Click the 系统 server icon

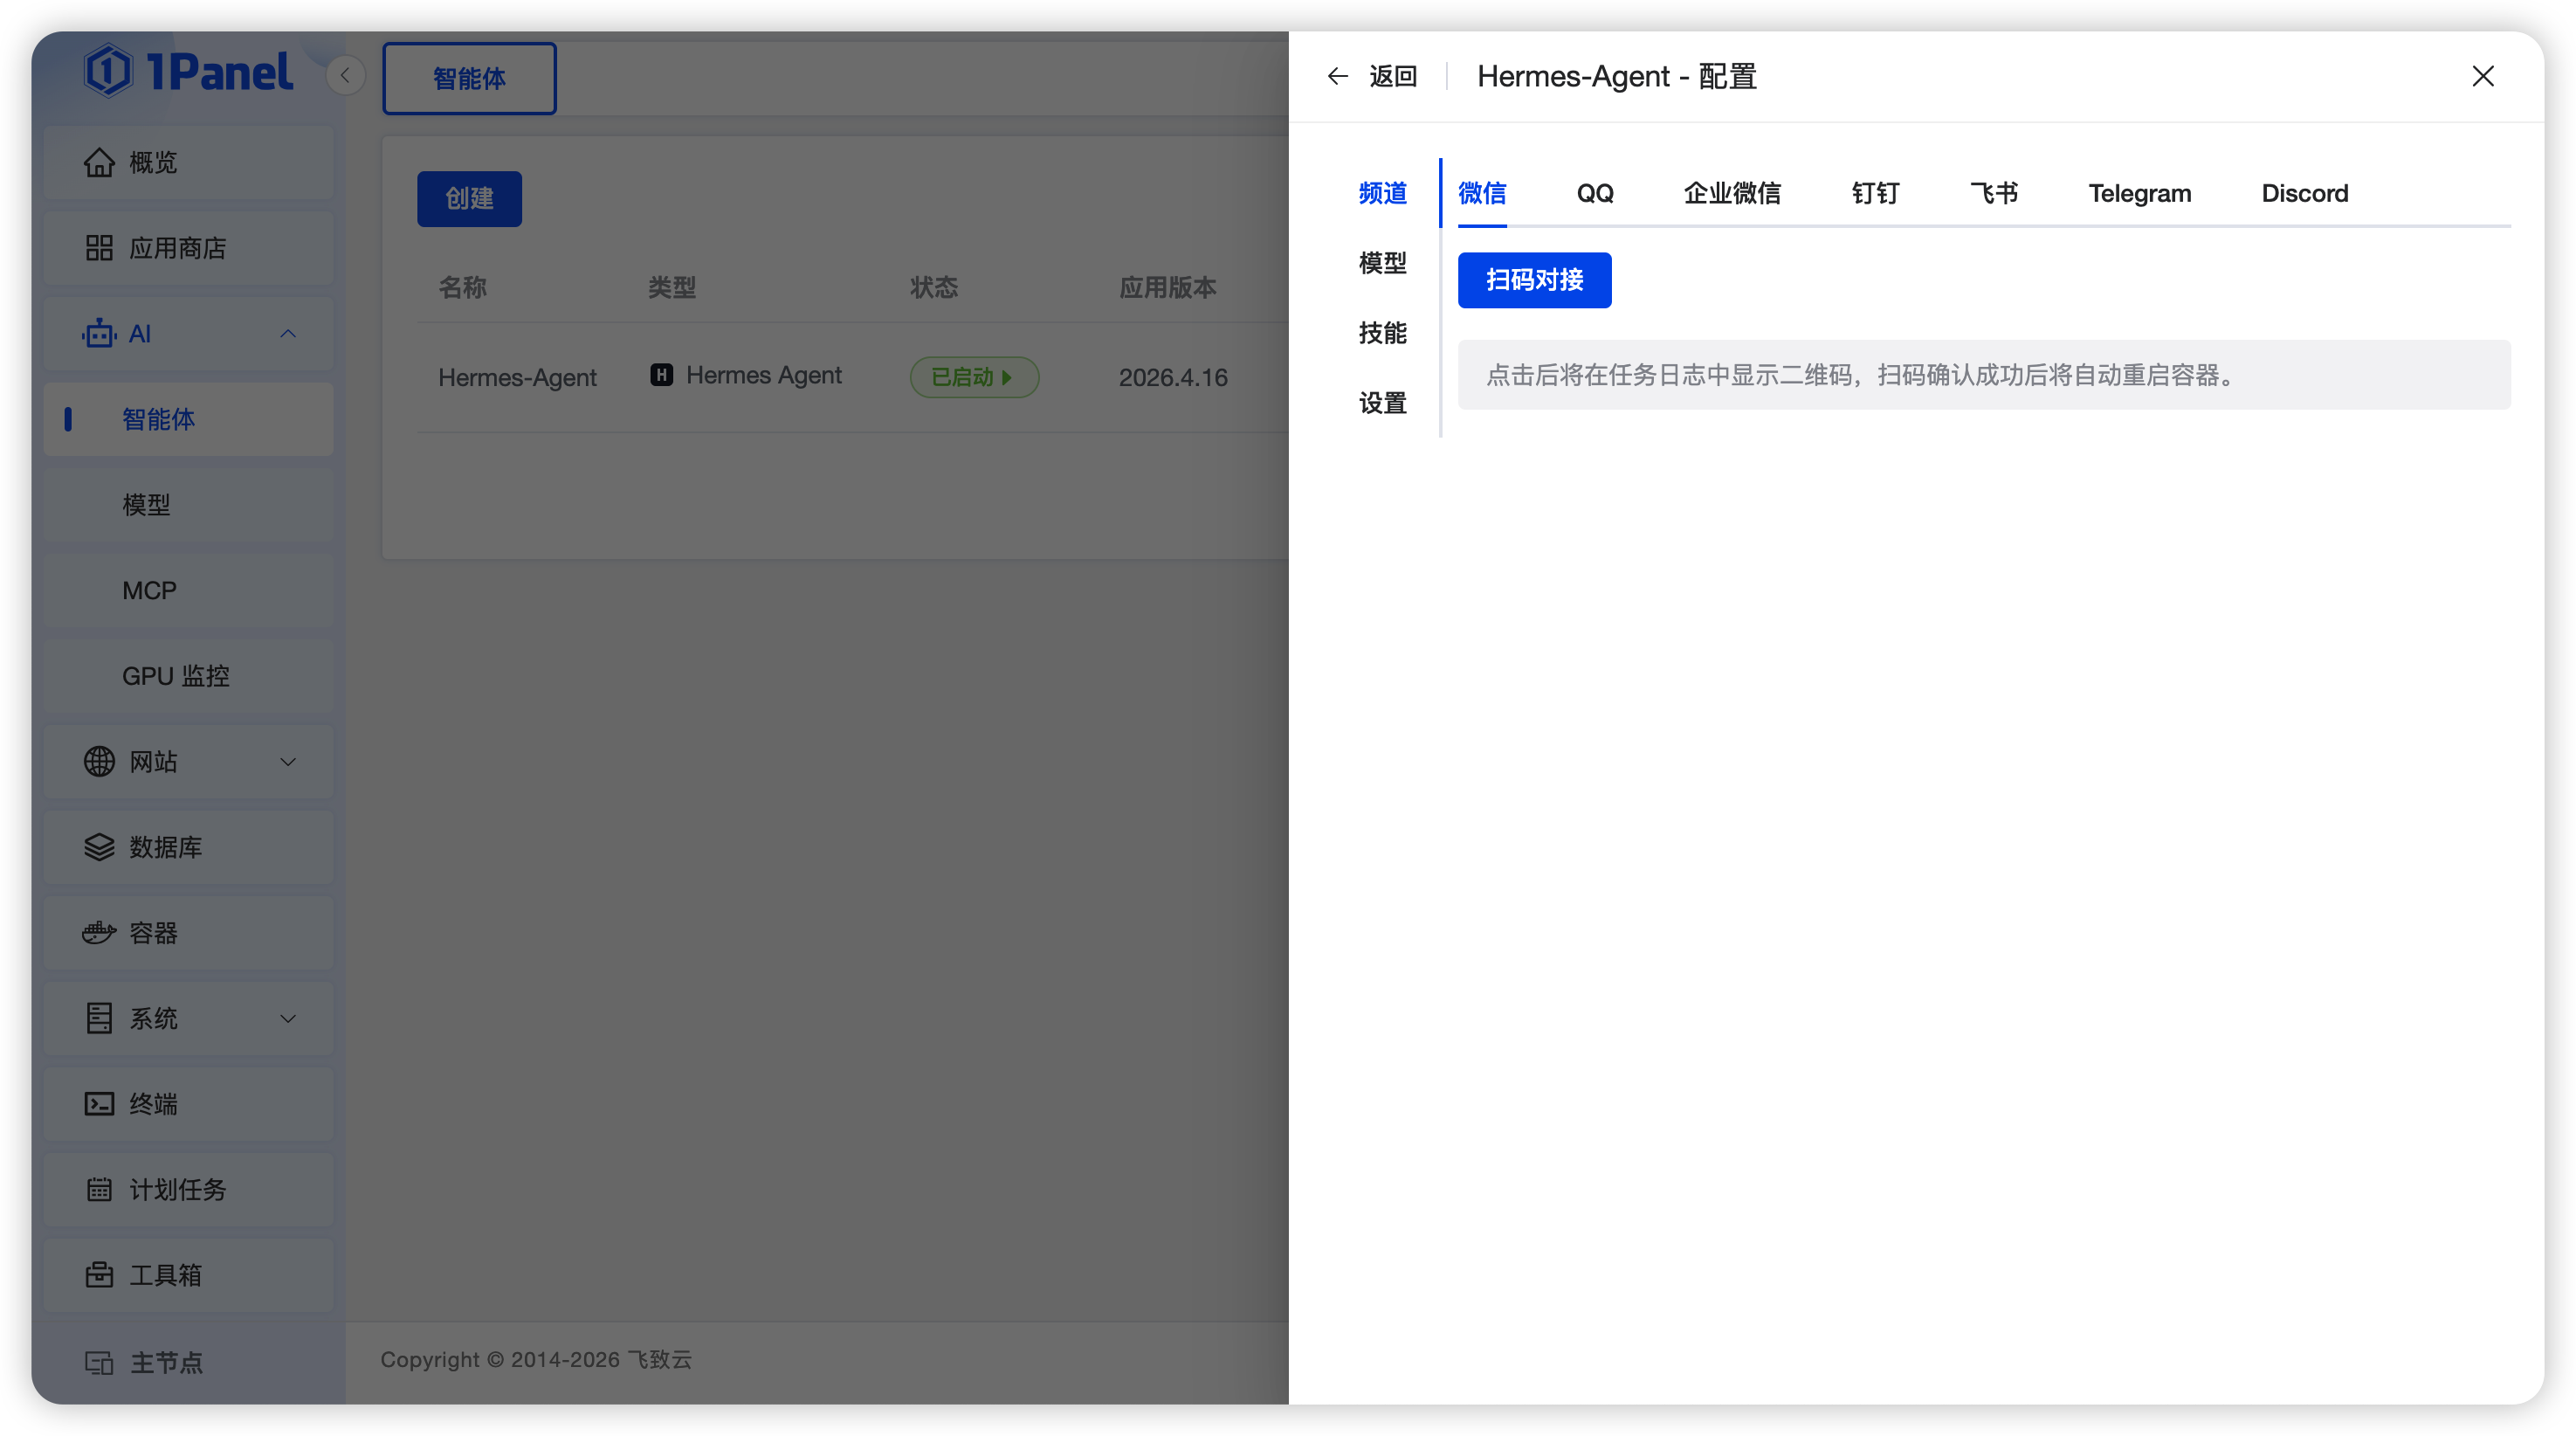click(x=99, y=1018)
